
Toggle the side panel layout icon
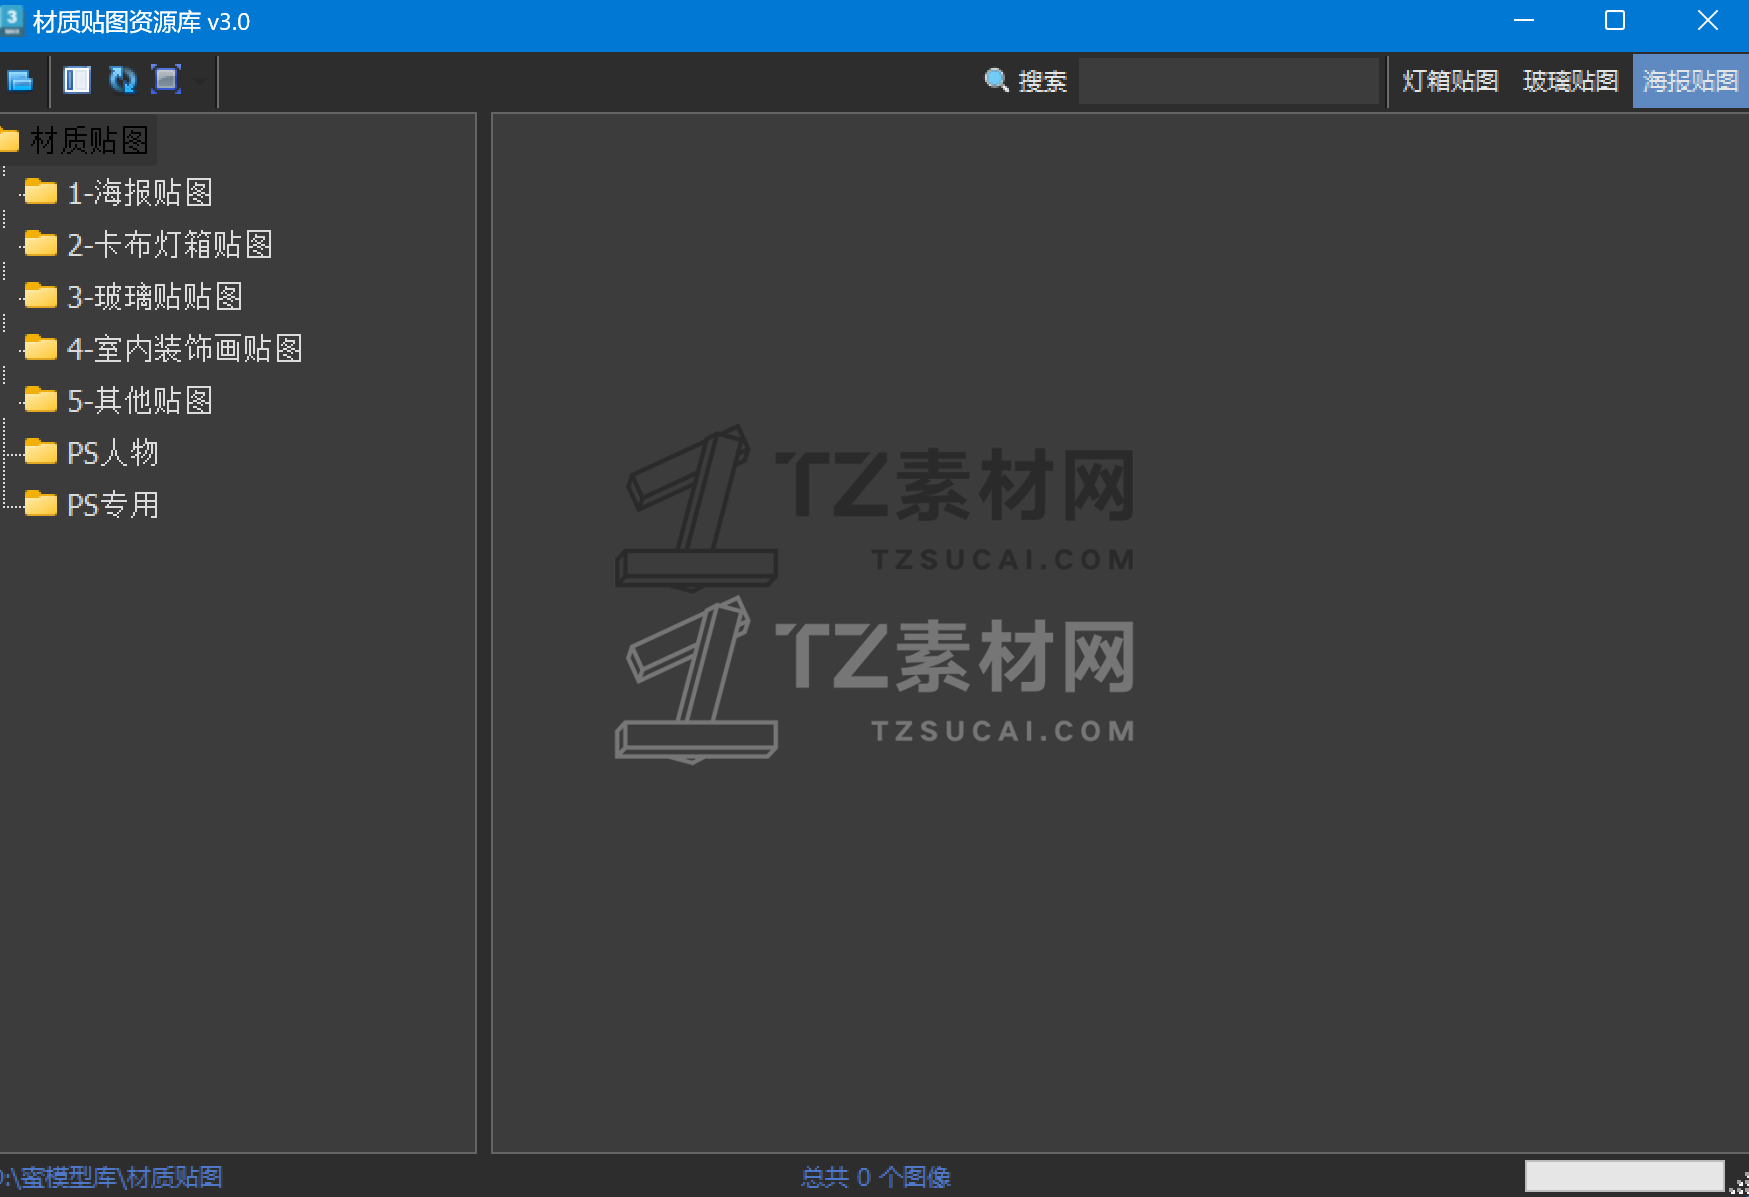[x=77, y=80]
